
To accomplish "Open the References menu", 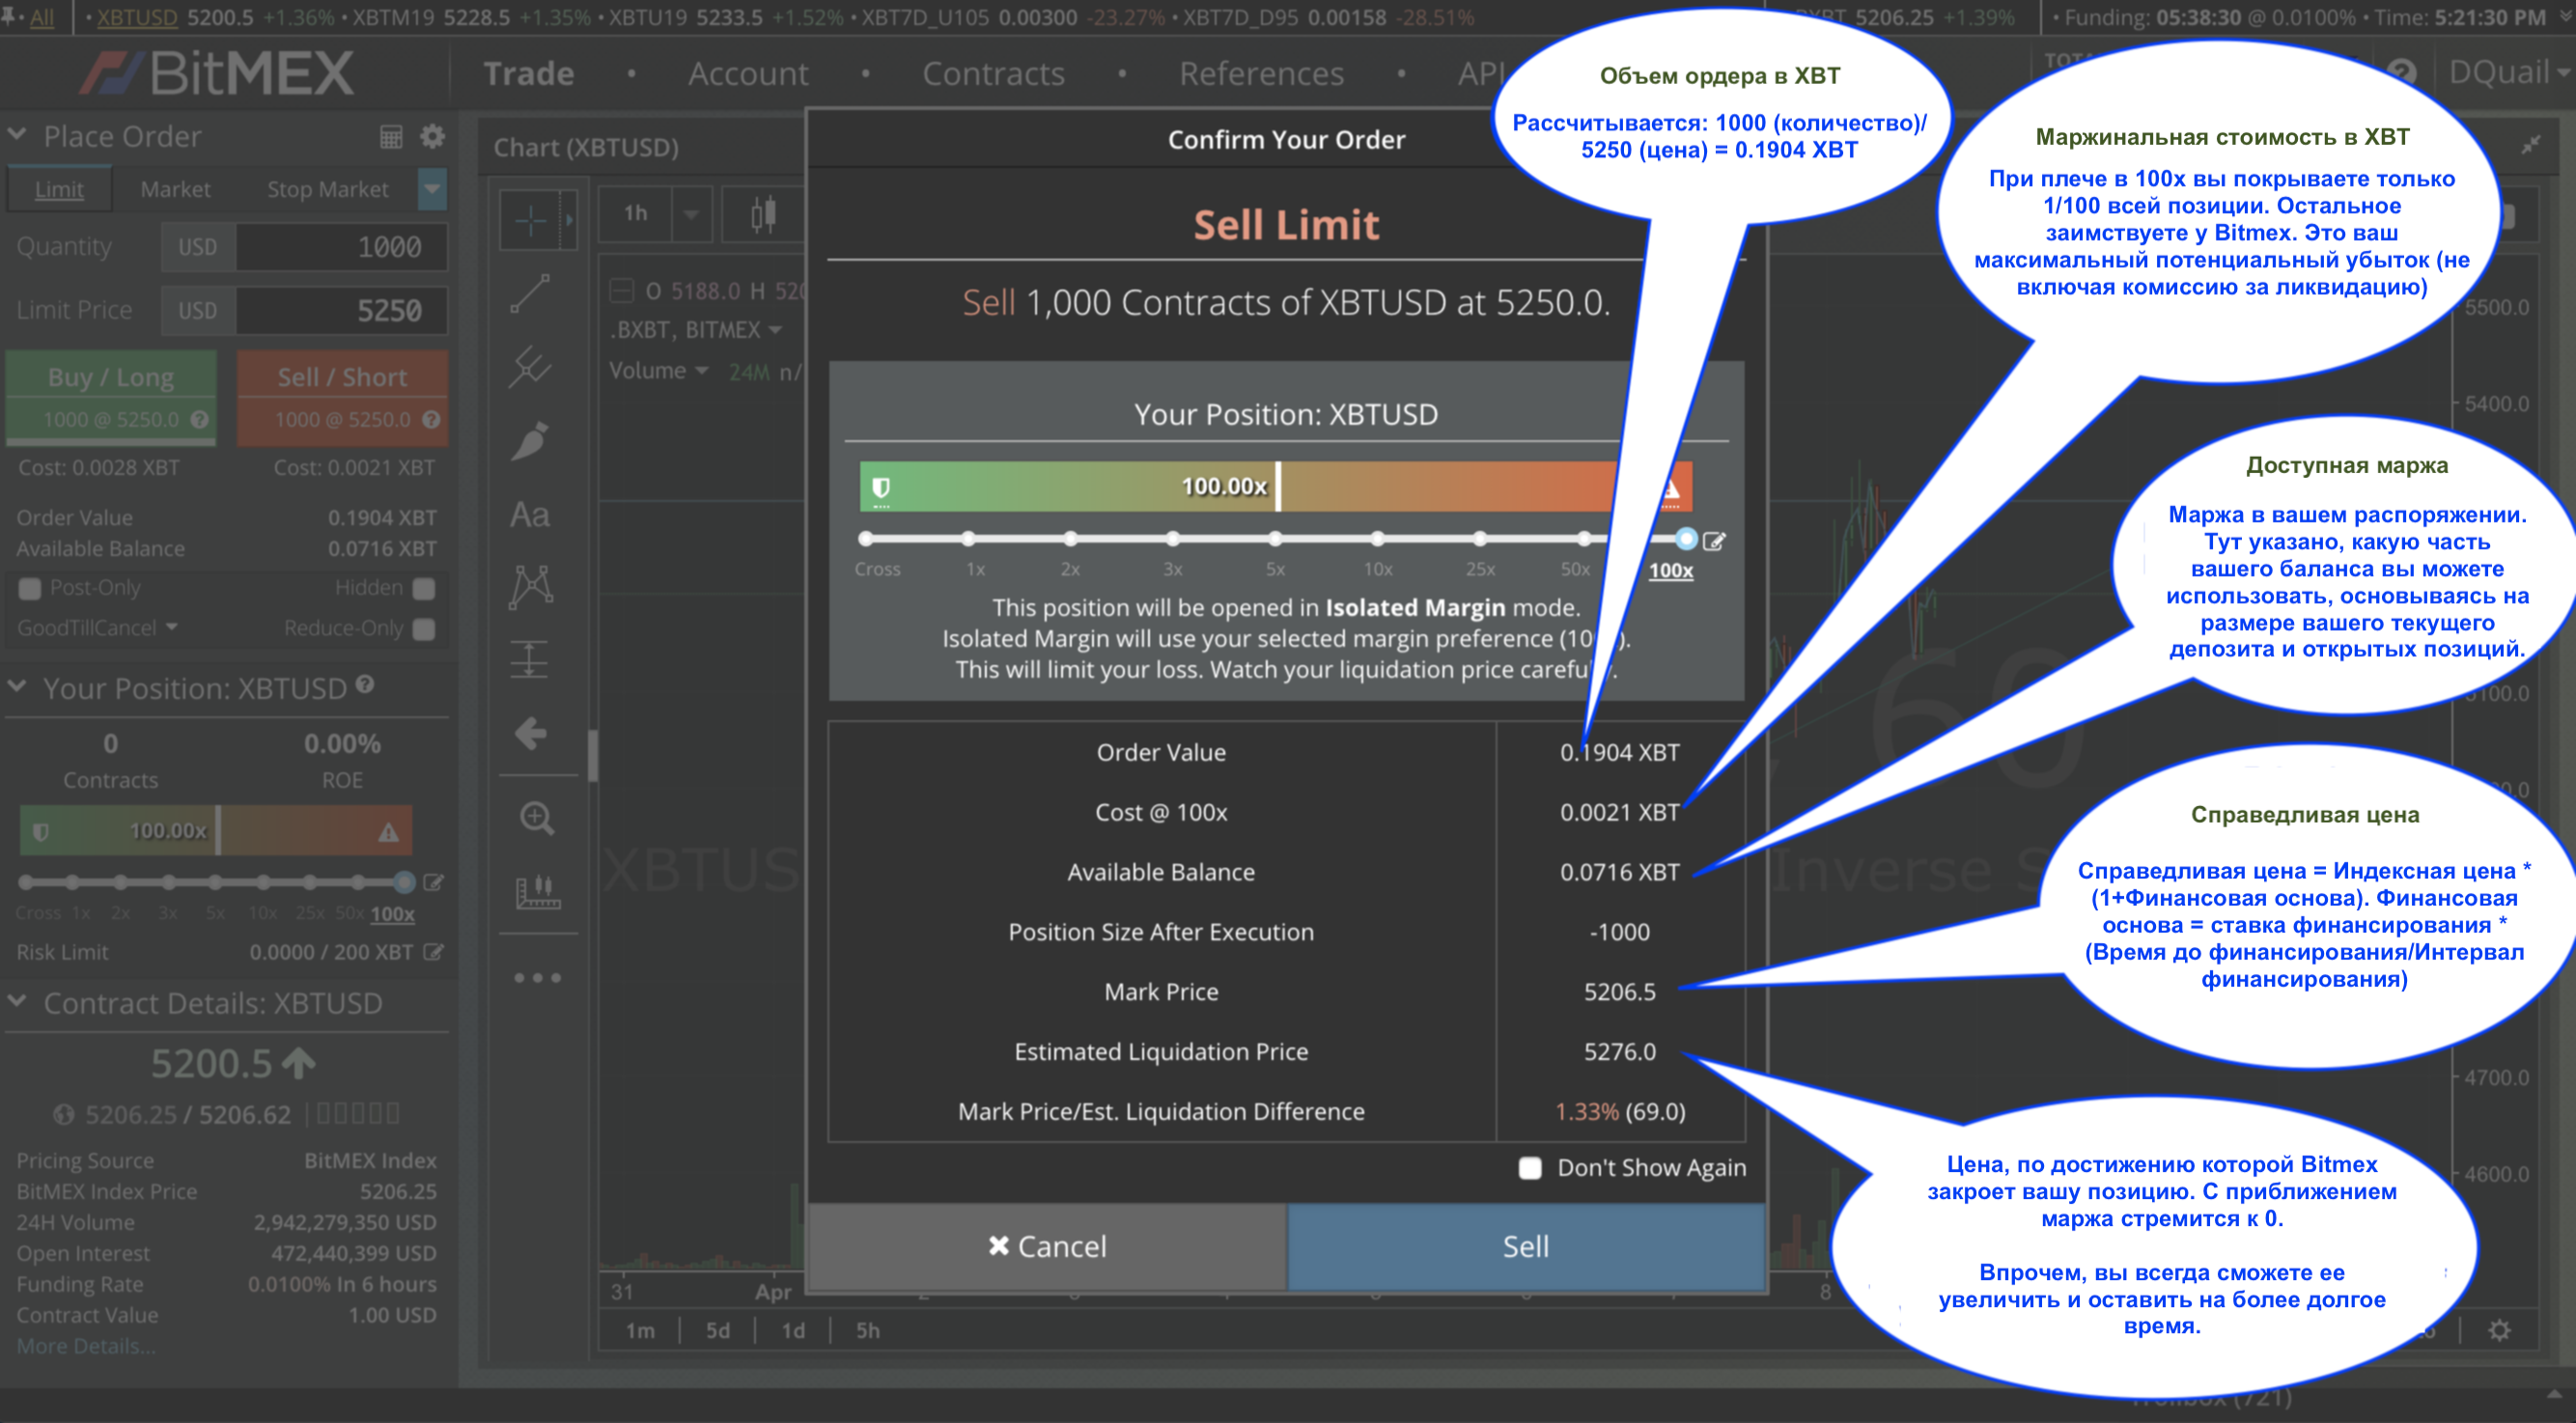I will (x=1261, y=73).
